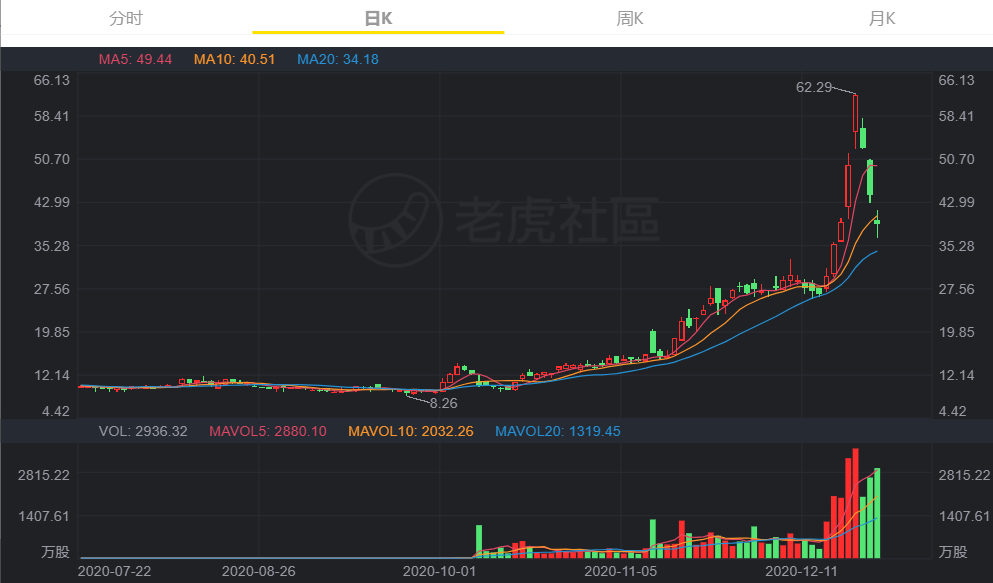
Task: Click the MA10: 40.51 indicator label
Action: pyautogui.click(x=234, y=60)
